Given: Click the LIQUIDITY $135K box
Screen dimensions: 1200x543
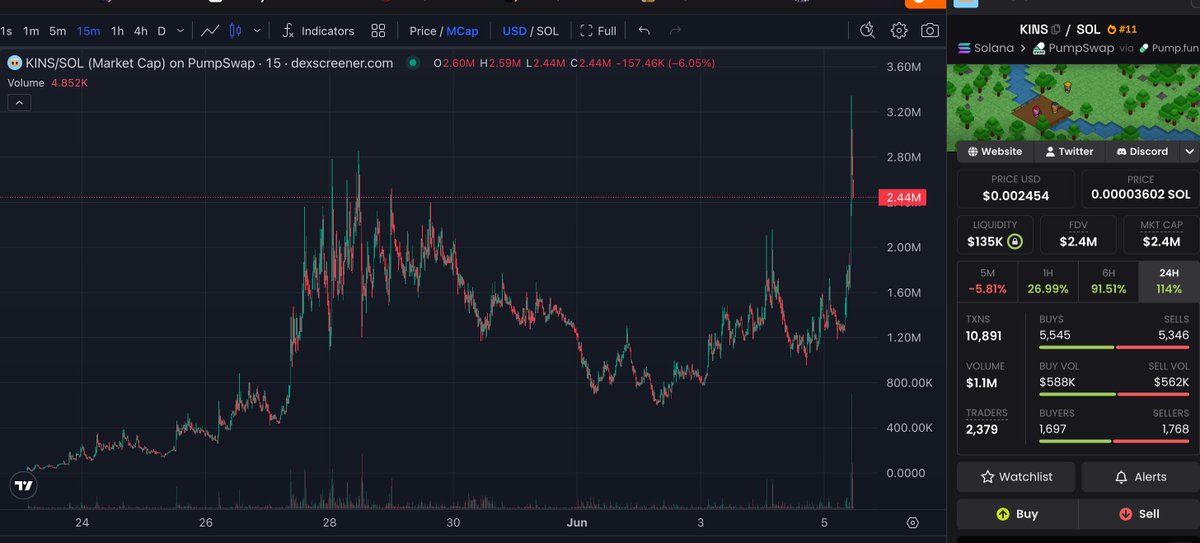Looking at the screenshot, I should 995,235.
